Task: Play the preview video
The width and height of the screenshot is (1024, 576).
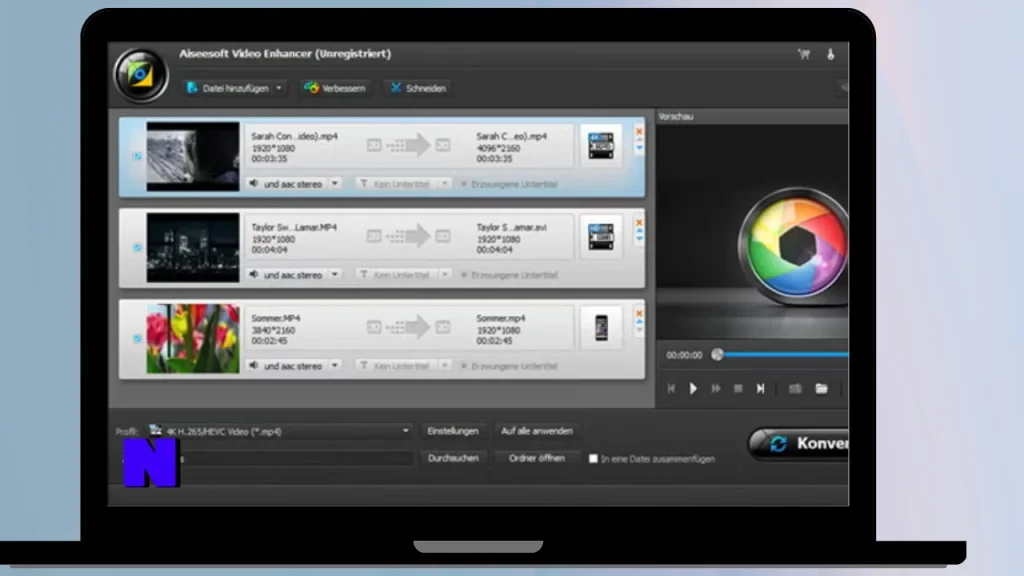Action: [693, 389]
